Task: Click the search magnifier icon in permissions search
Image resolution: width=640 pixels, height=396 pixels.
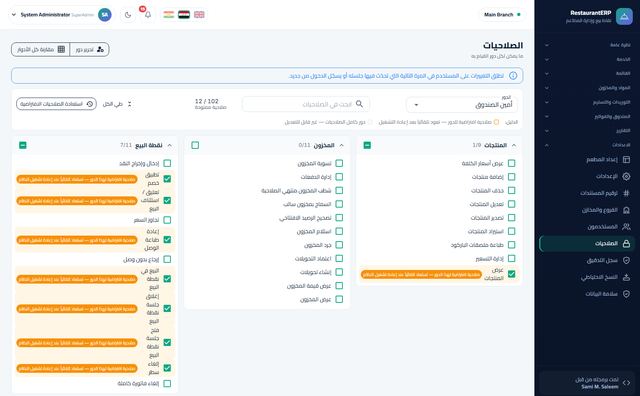Action: point(359,104)
